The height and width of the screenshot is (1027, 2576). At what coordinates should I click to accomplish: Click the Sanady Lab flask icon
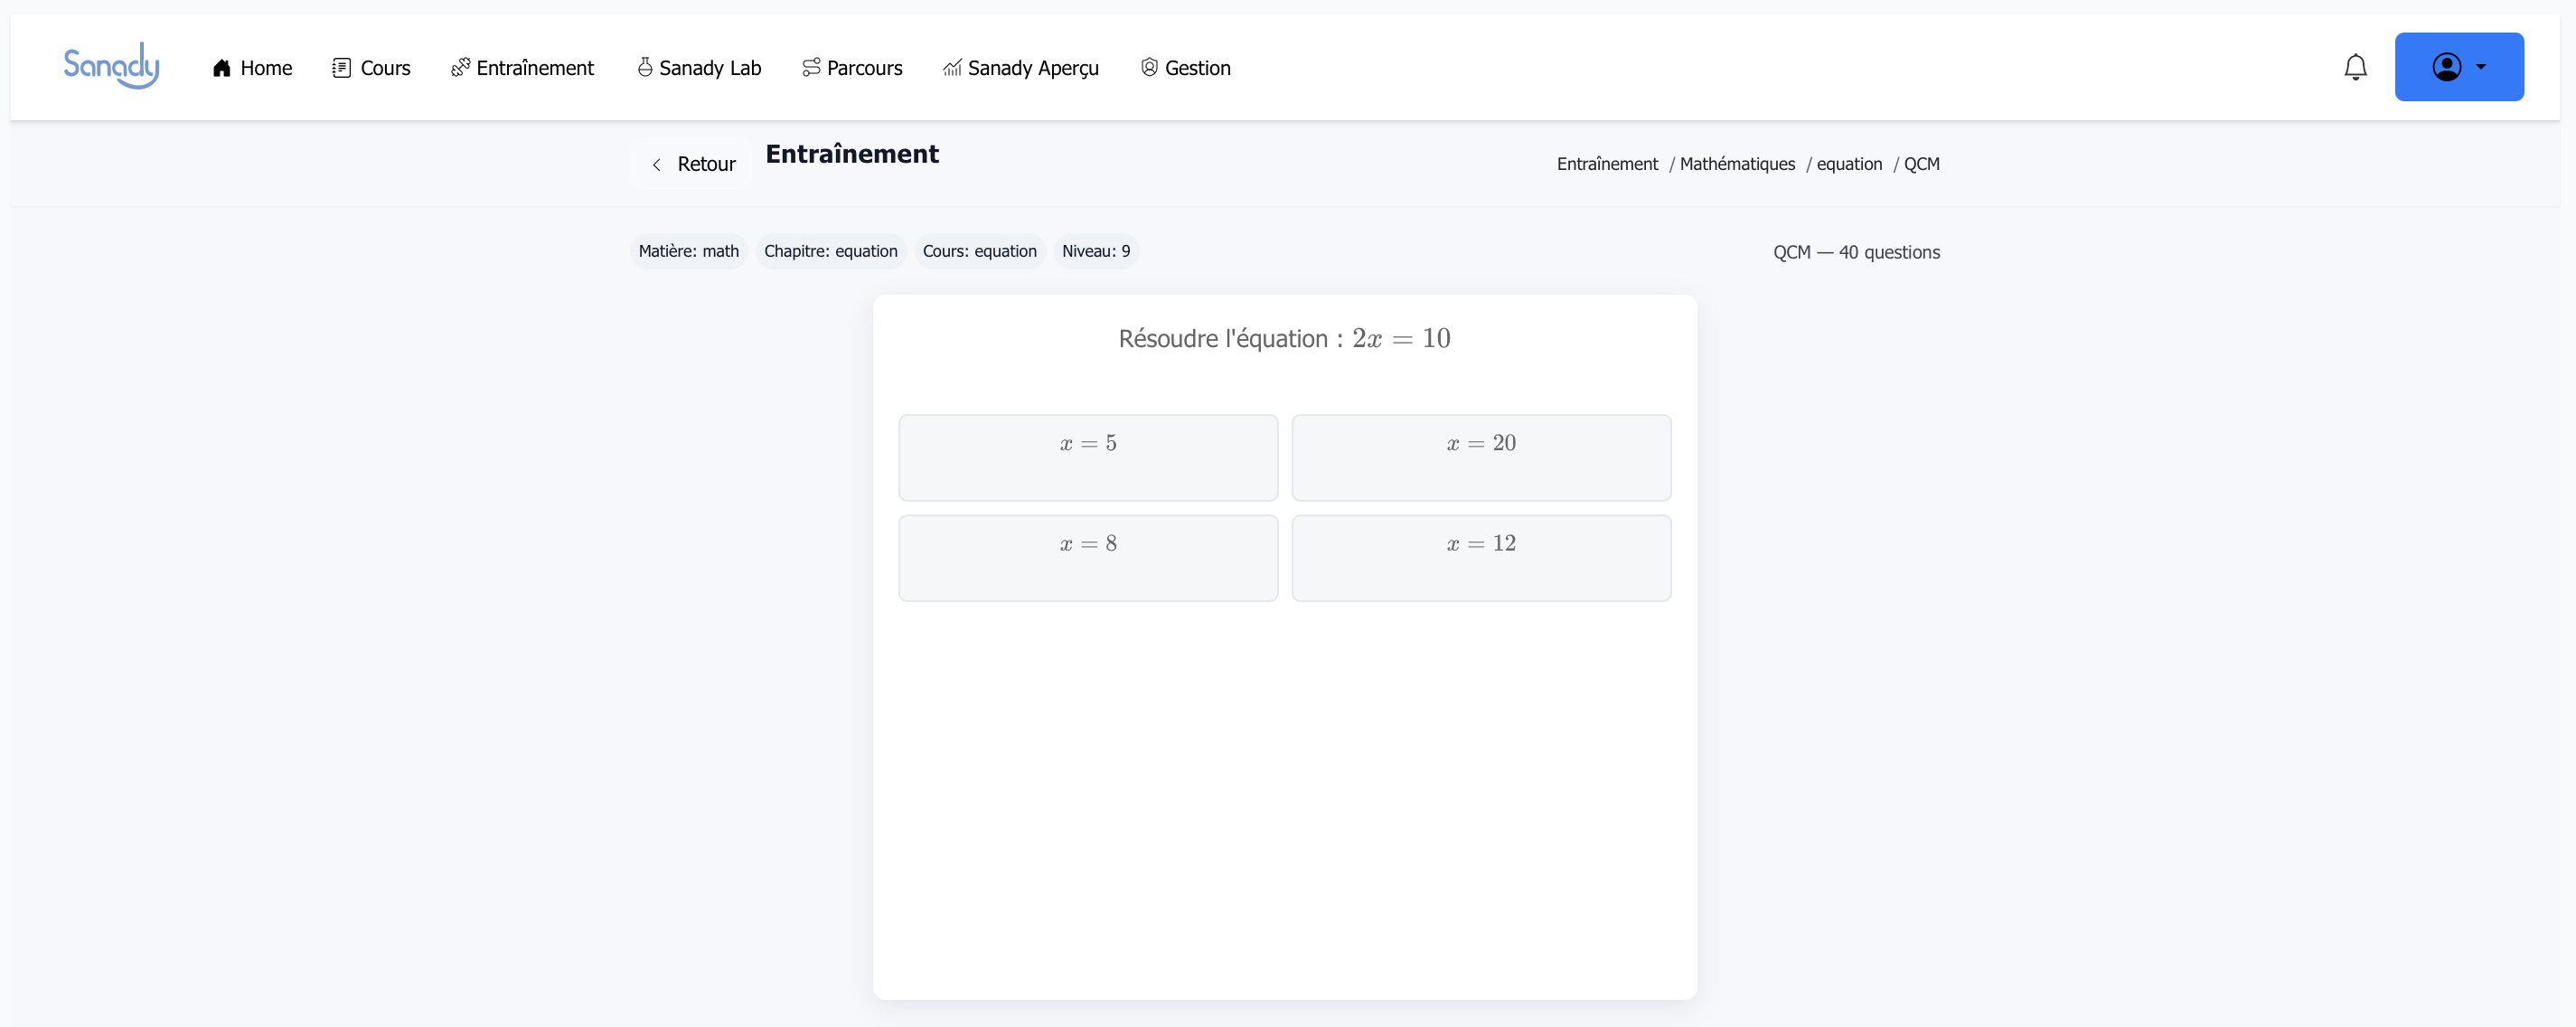(x=645, y=68)
